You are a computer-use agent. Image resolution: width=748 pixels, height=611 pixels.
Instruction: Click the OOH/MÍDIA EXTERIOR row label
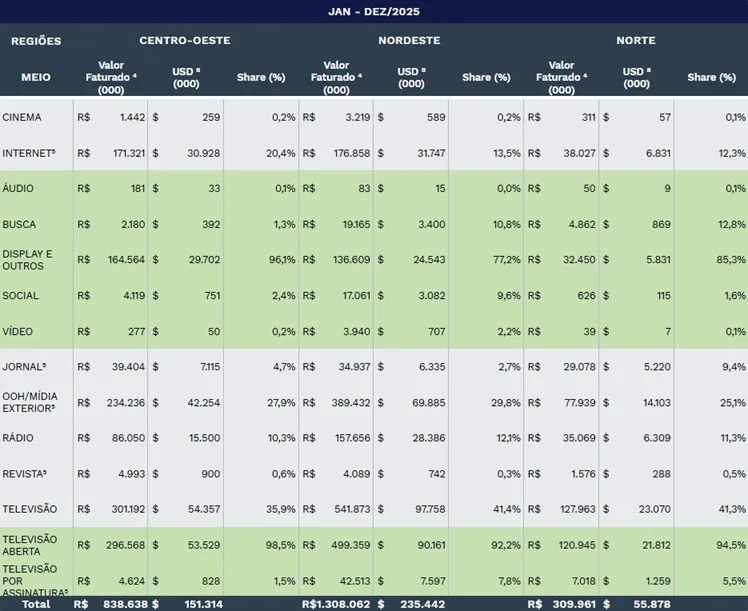coord(29,402)
